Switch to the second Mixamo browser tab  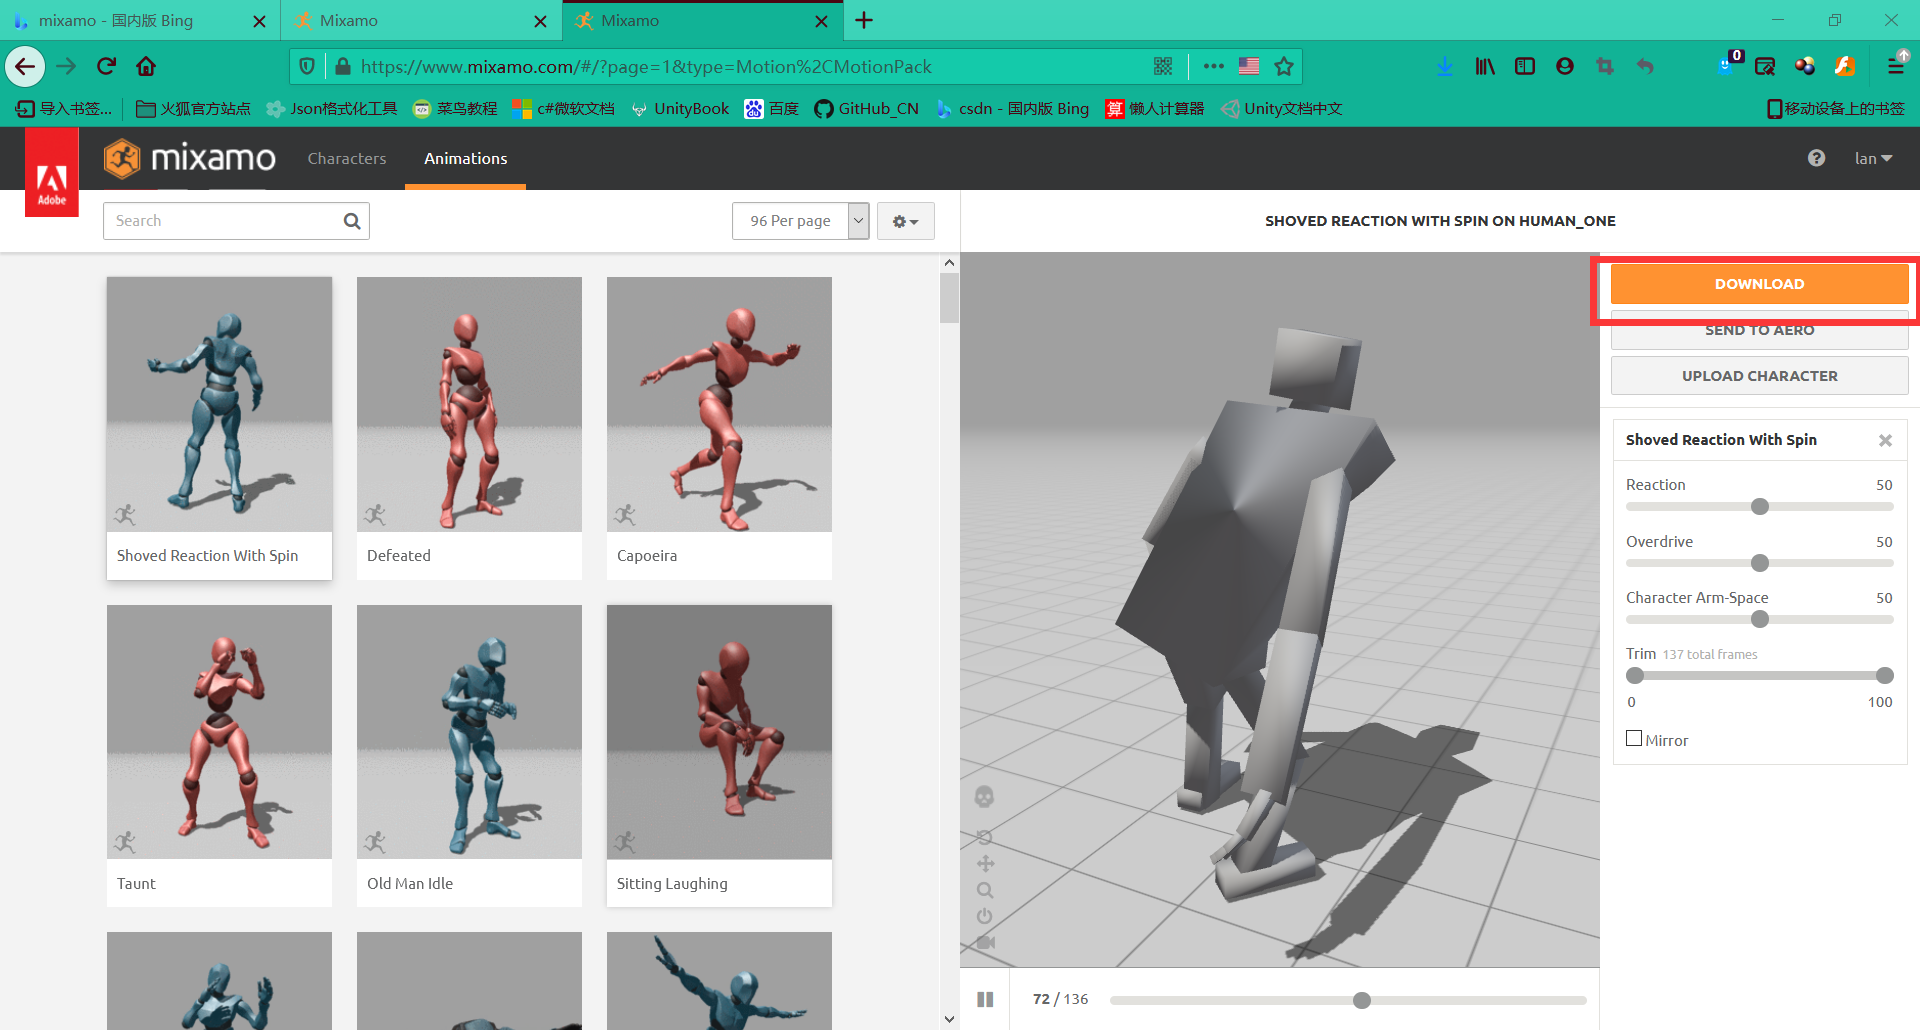pos(420,20)
